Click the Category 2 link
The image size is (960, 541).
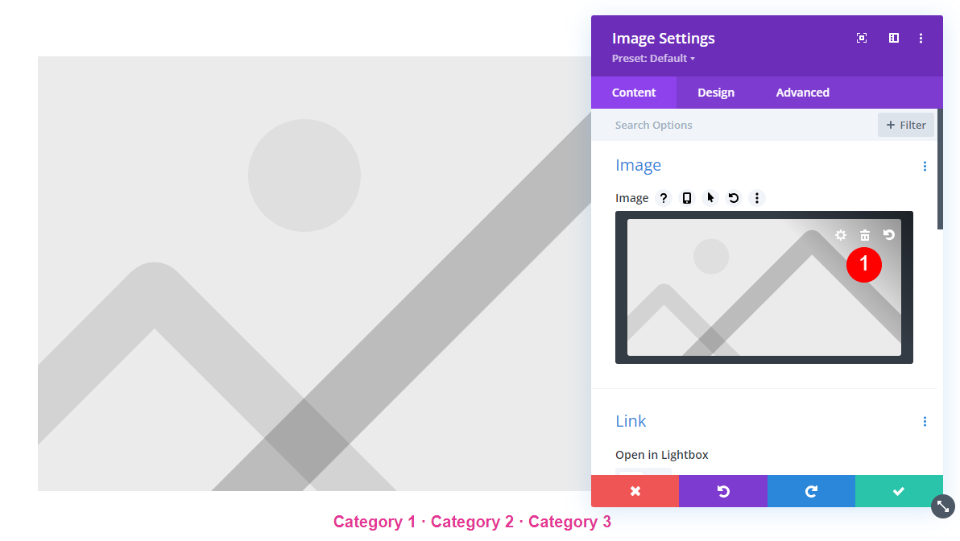[x=472, y=521]
